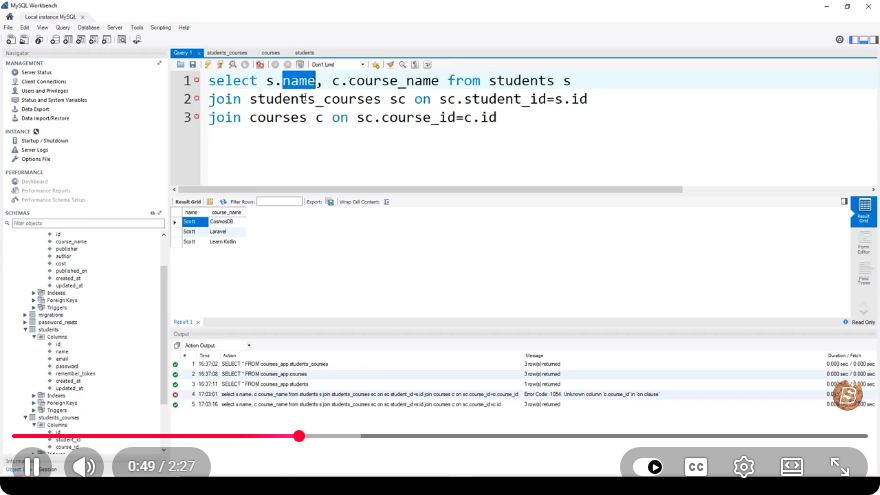Toggle word wrap icon in editor toolbar

click(x=427, y=65)
